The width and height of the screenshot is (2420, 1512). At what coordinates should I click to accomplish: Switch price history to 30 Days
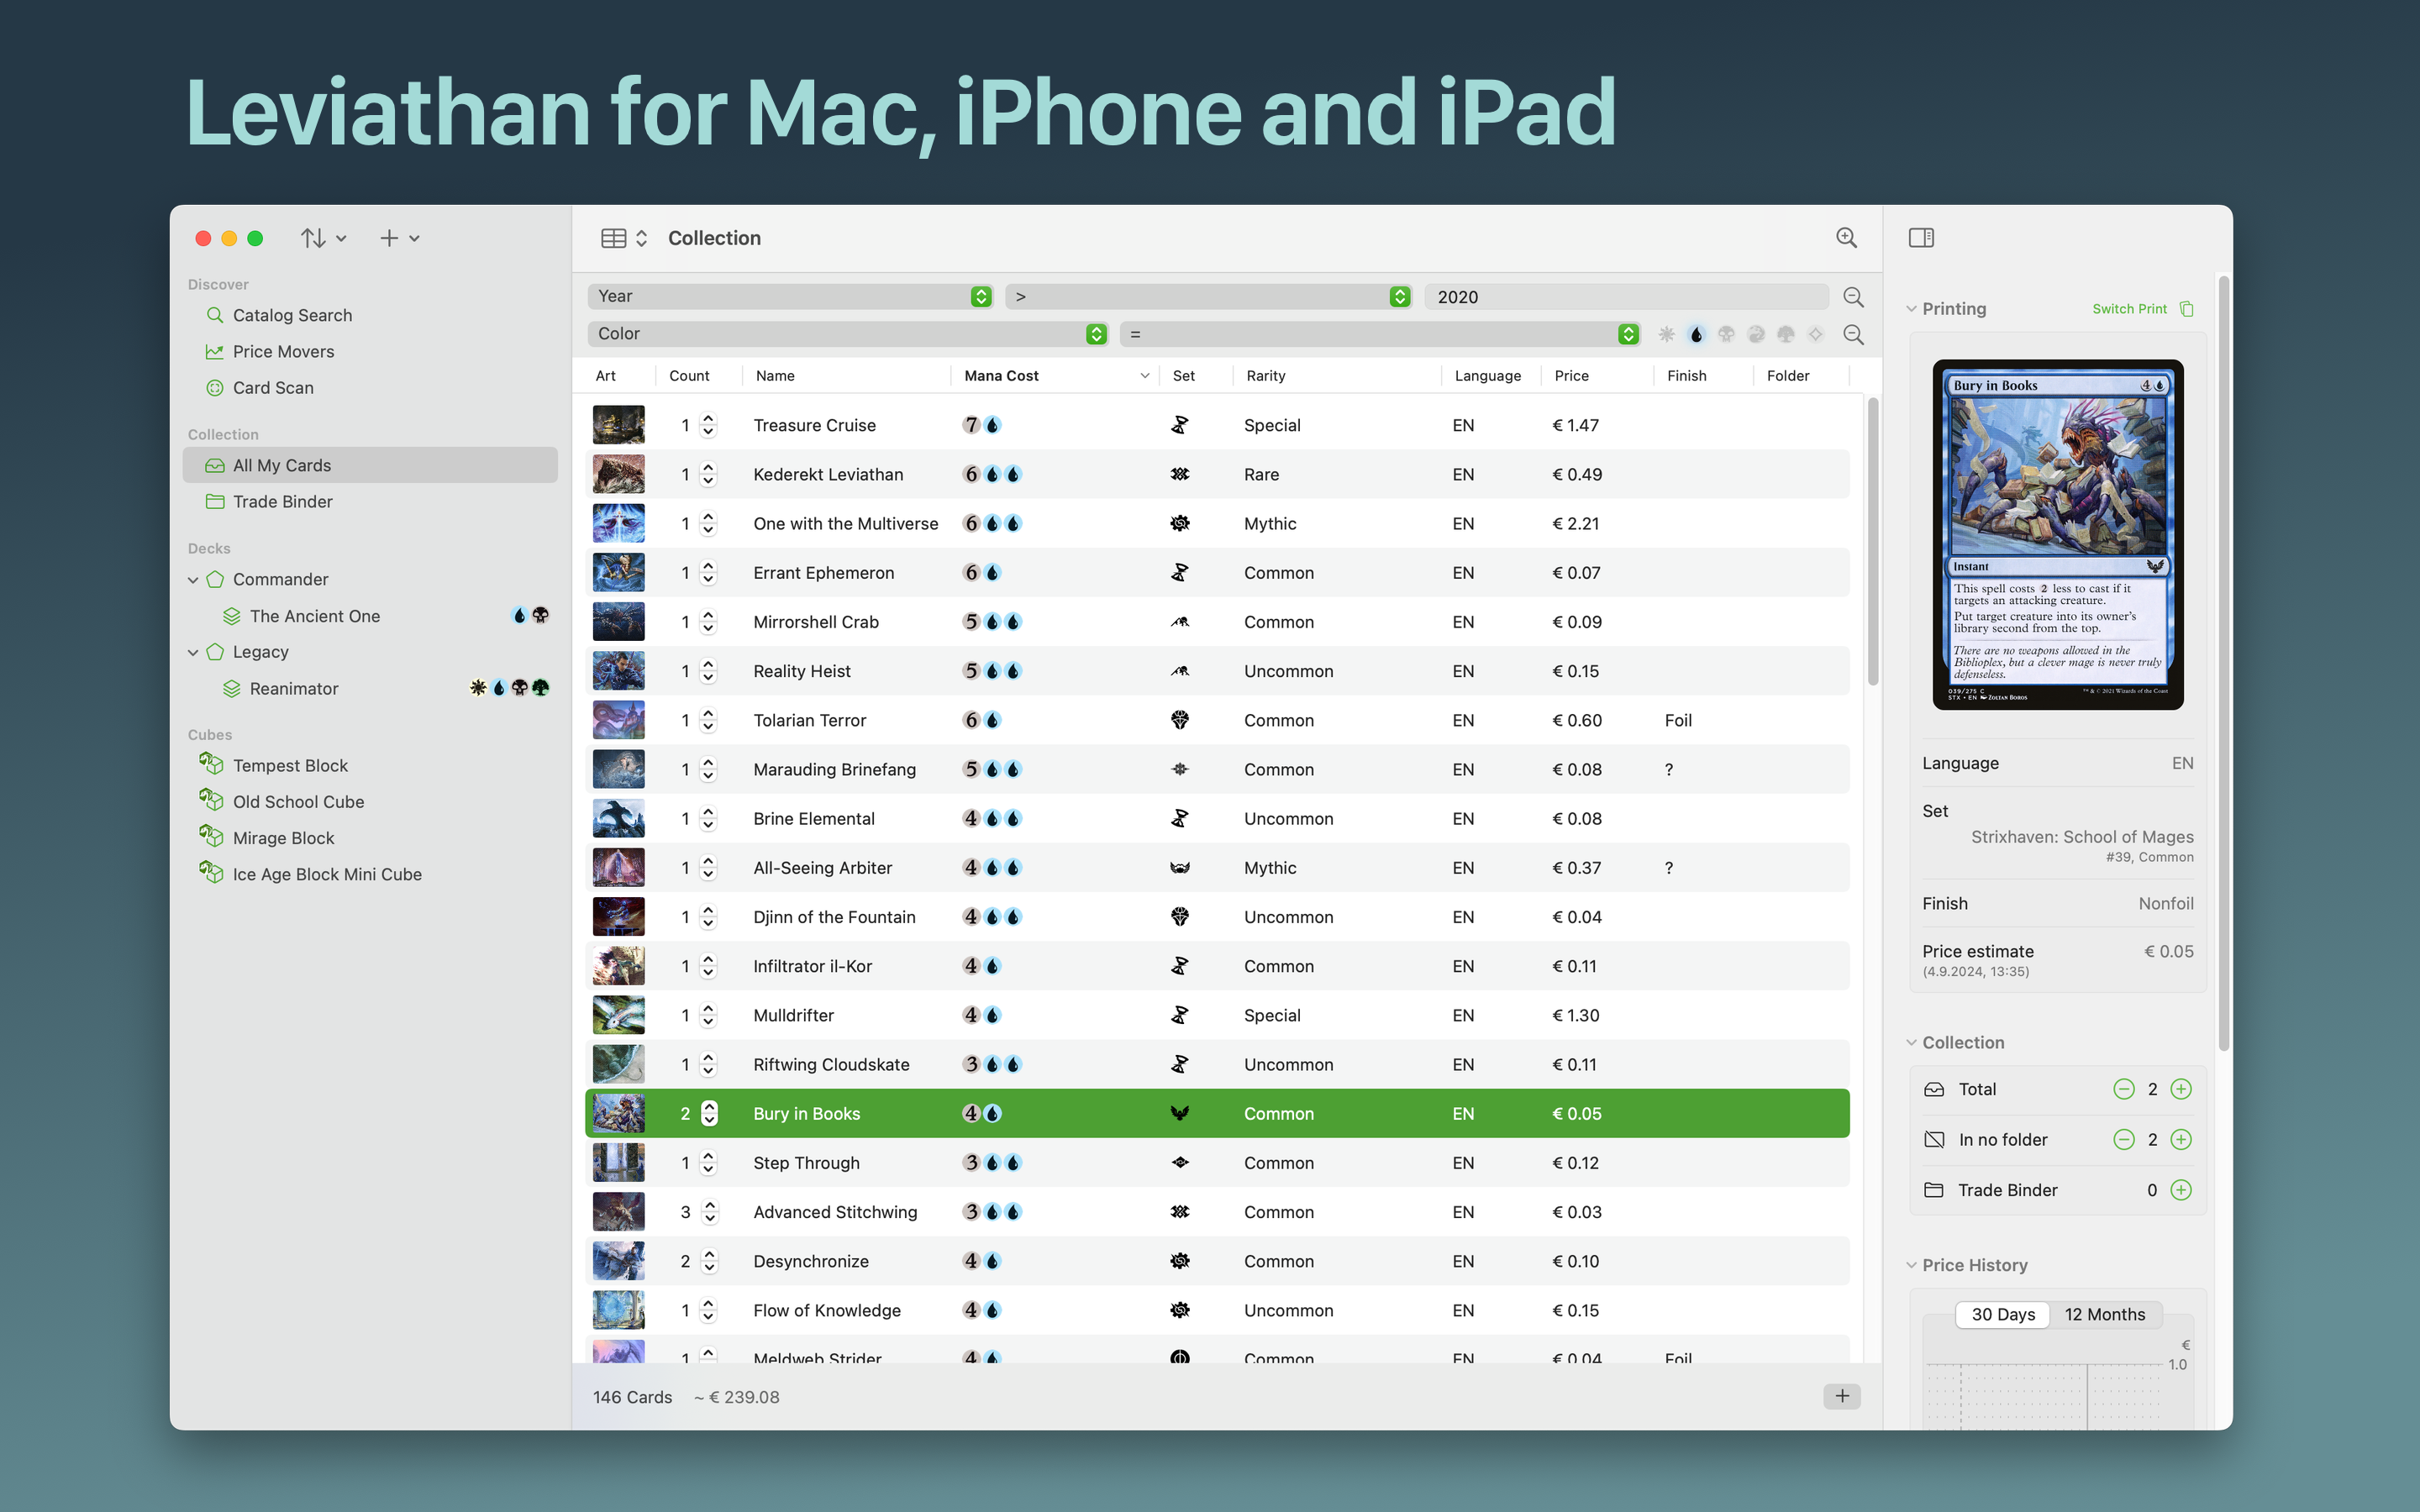pos(2003,1314)
